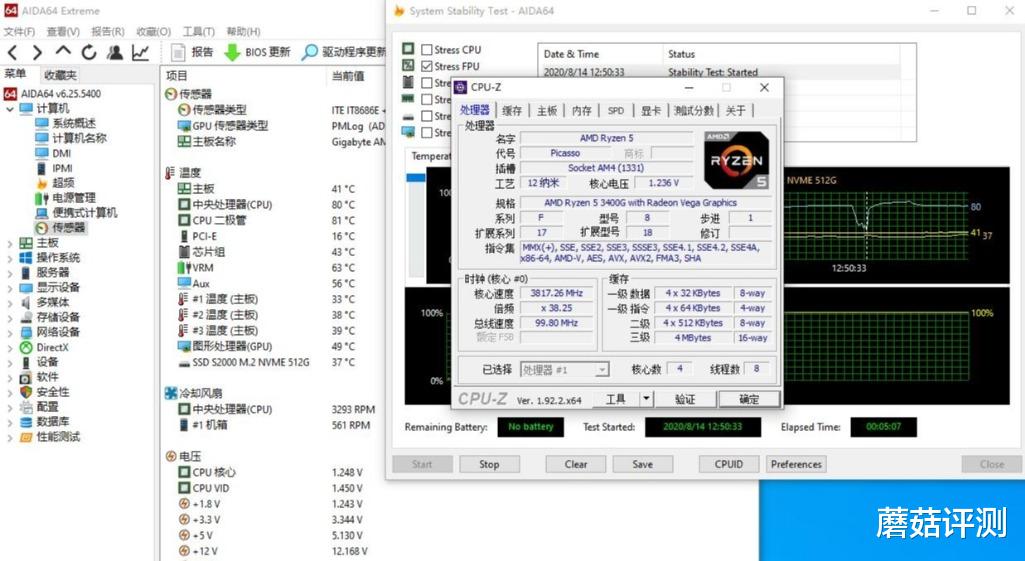Click the Ryzen 5 logo in CPU-Z
1025x561 pixels.
736,160
